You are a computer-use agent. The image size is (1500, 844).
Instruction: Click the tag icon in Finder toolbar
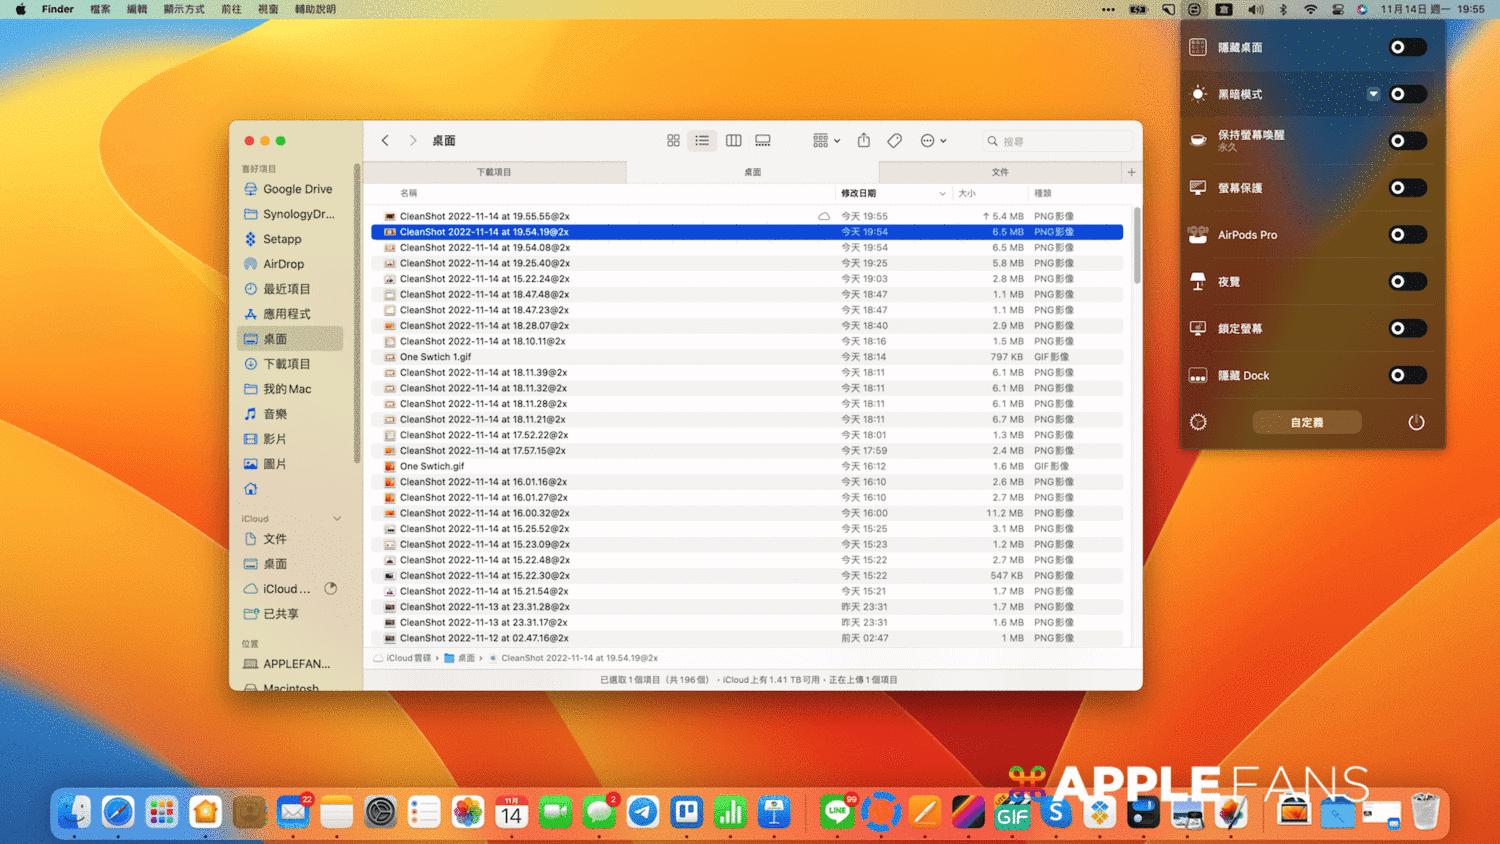pyautogui.click(x=895, y=141)
